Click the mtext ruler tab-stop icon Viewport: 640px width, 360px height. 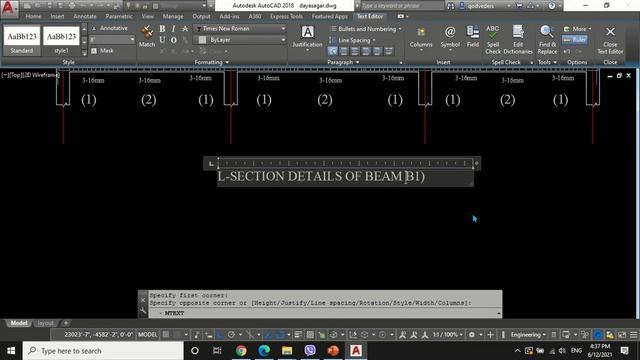tap(211, 164)
